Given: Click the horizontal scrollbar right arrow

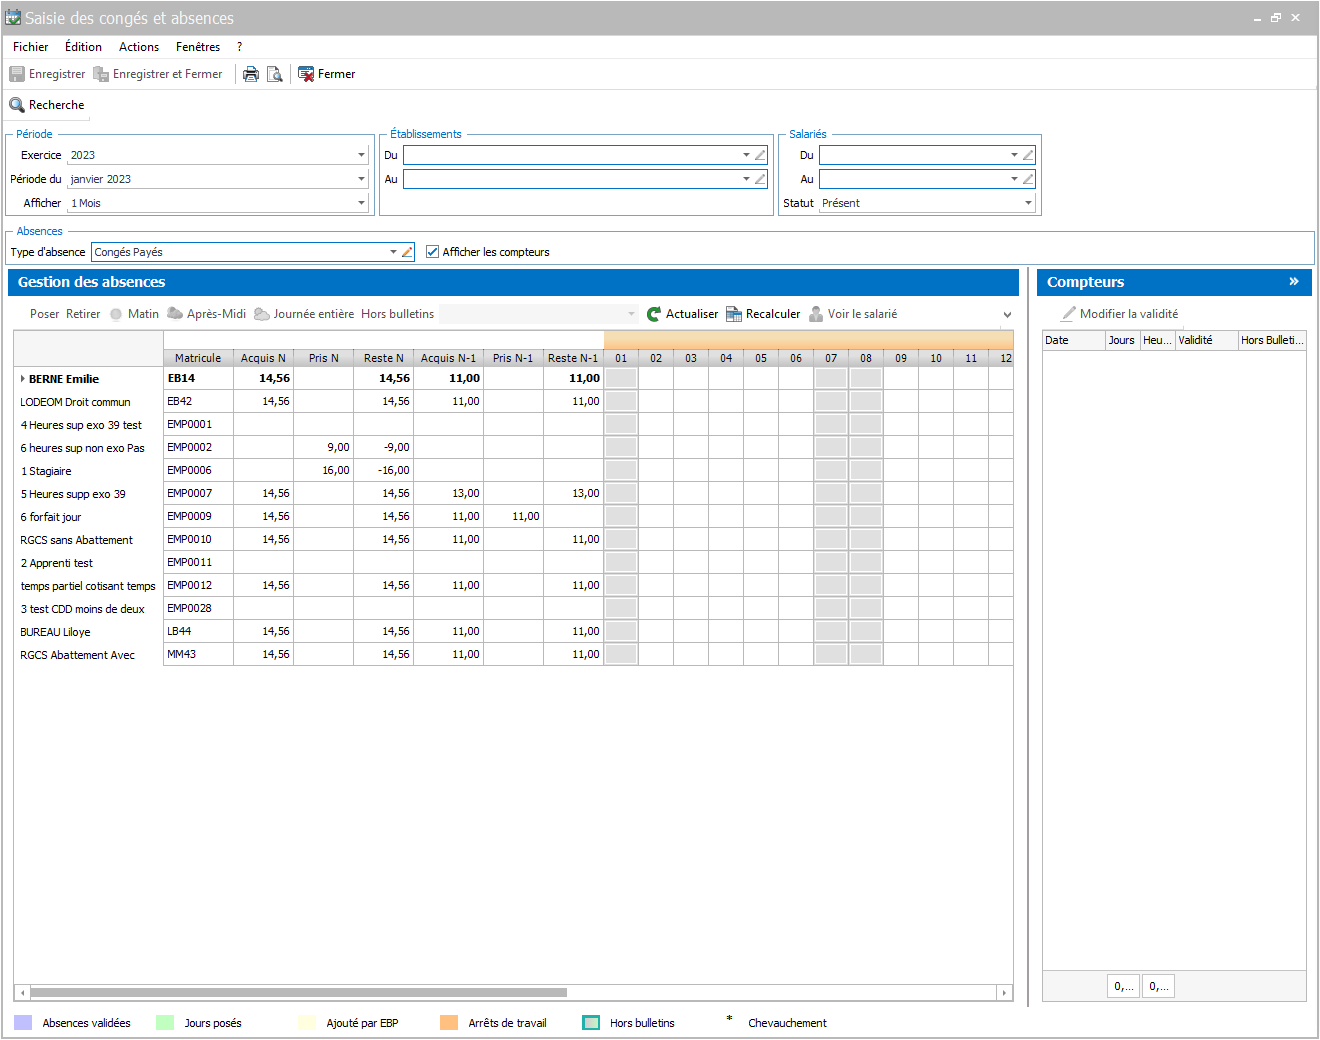Looking at the screenshot, I should (1004, 993).
